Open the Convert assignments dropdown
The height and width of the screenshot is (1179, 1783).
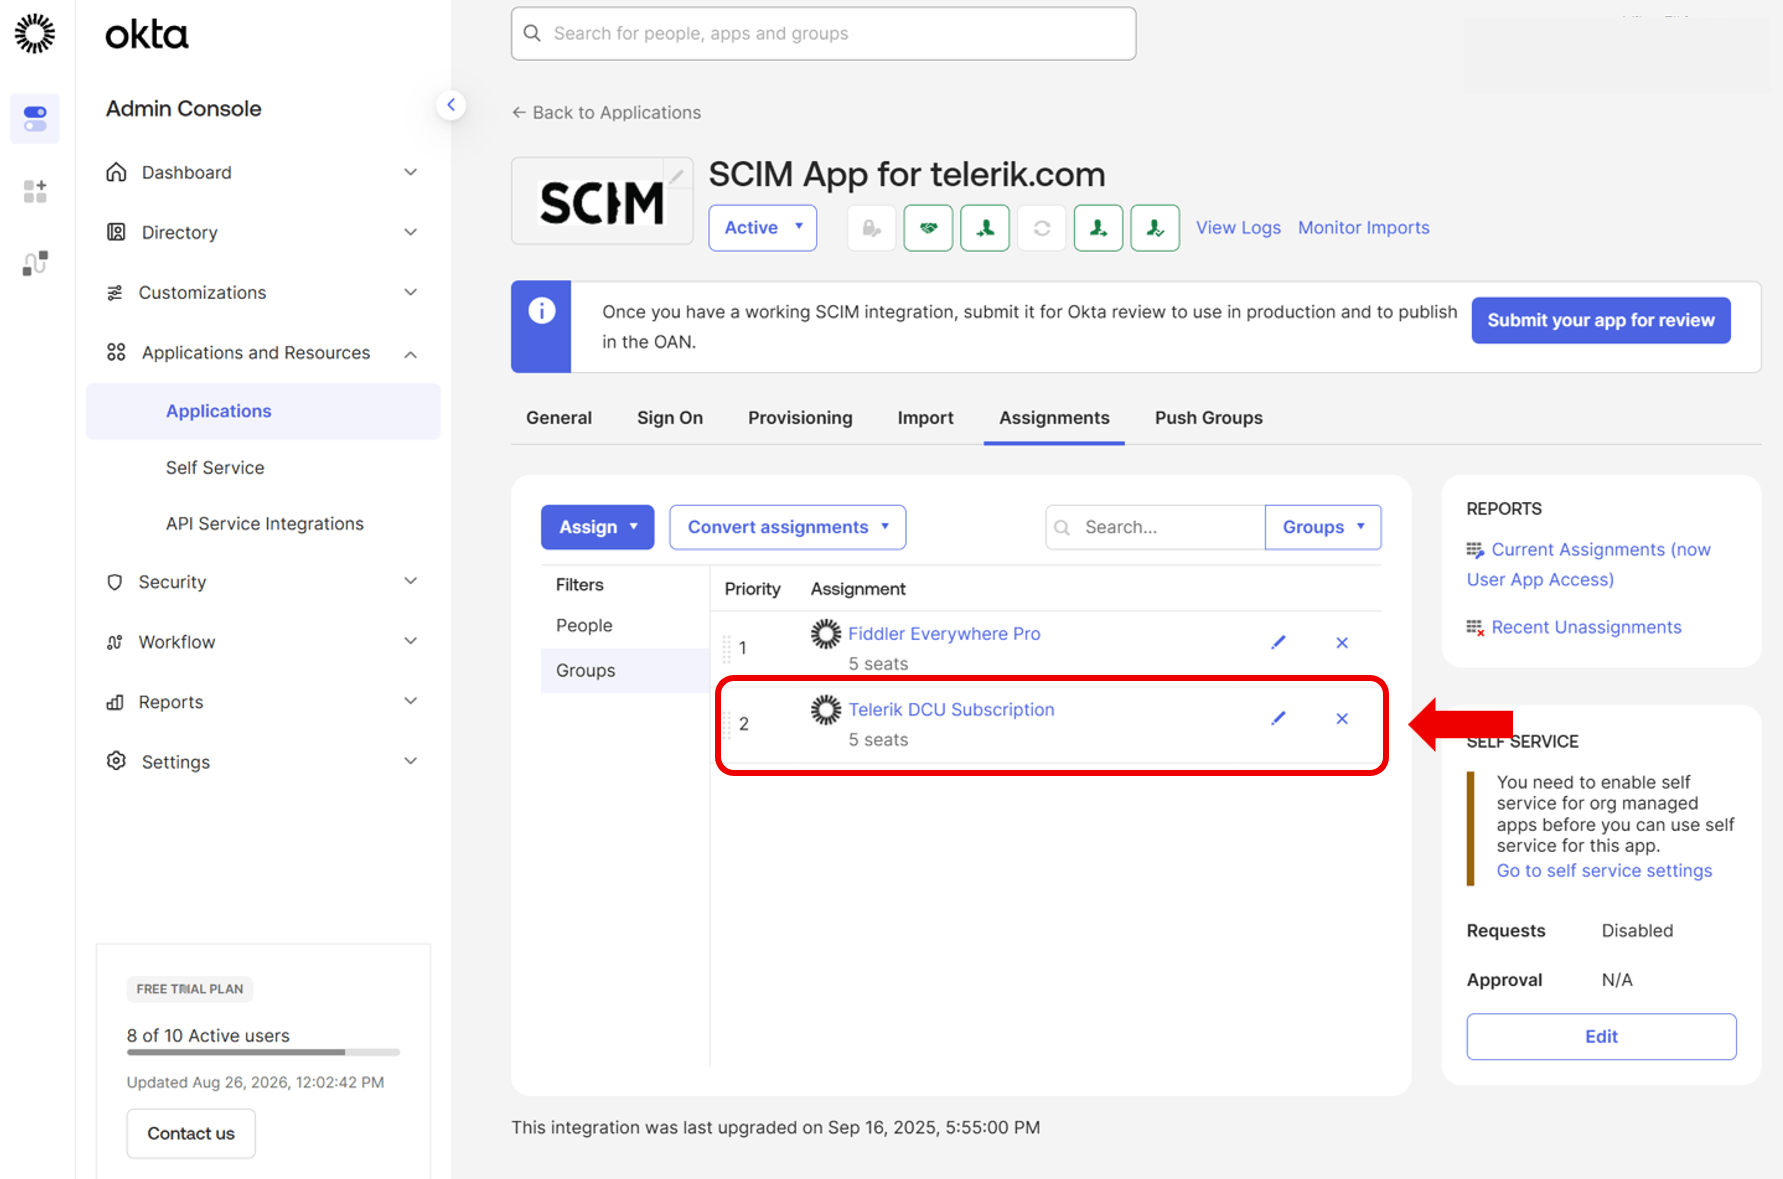pyautogui.click(x=788, y=527)
